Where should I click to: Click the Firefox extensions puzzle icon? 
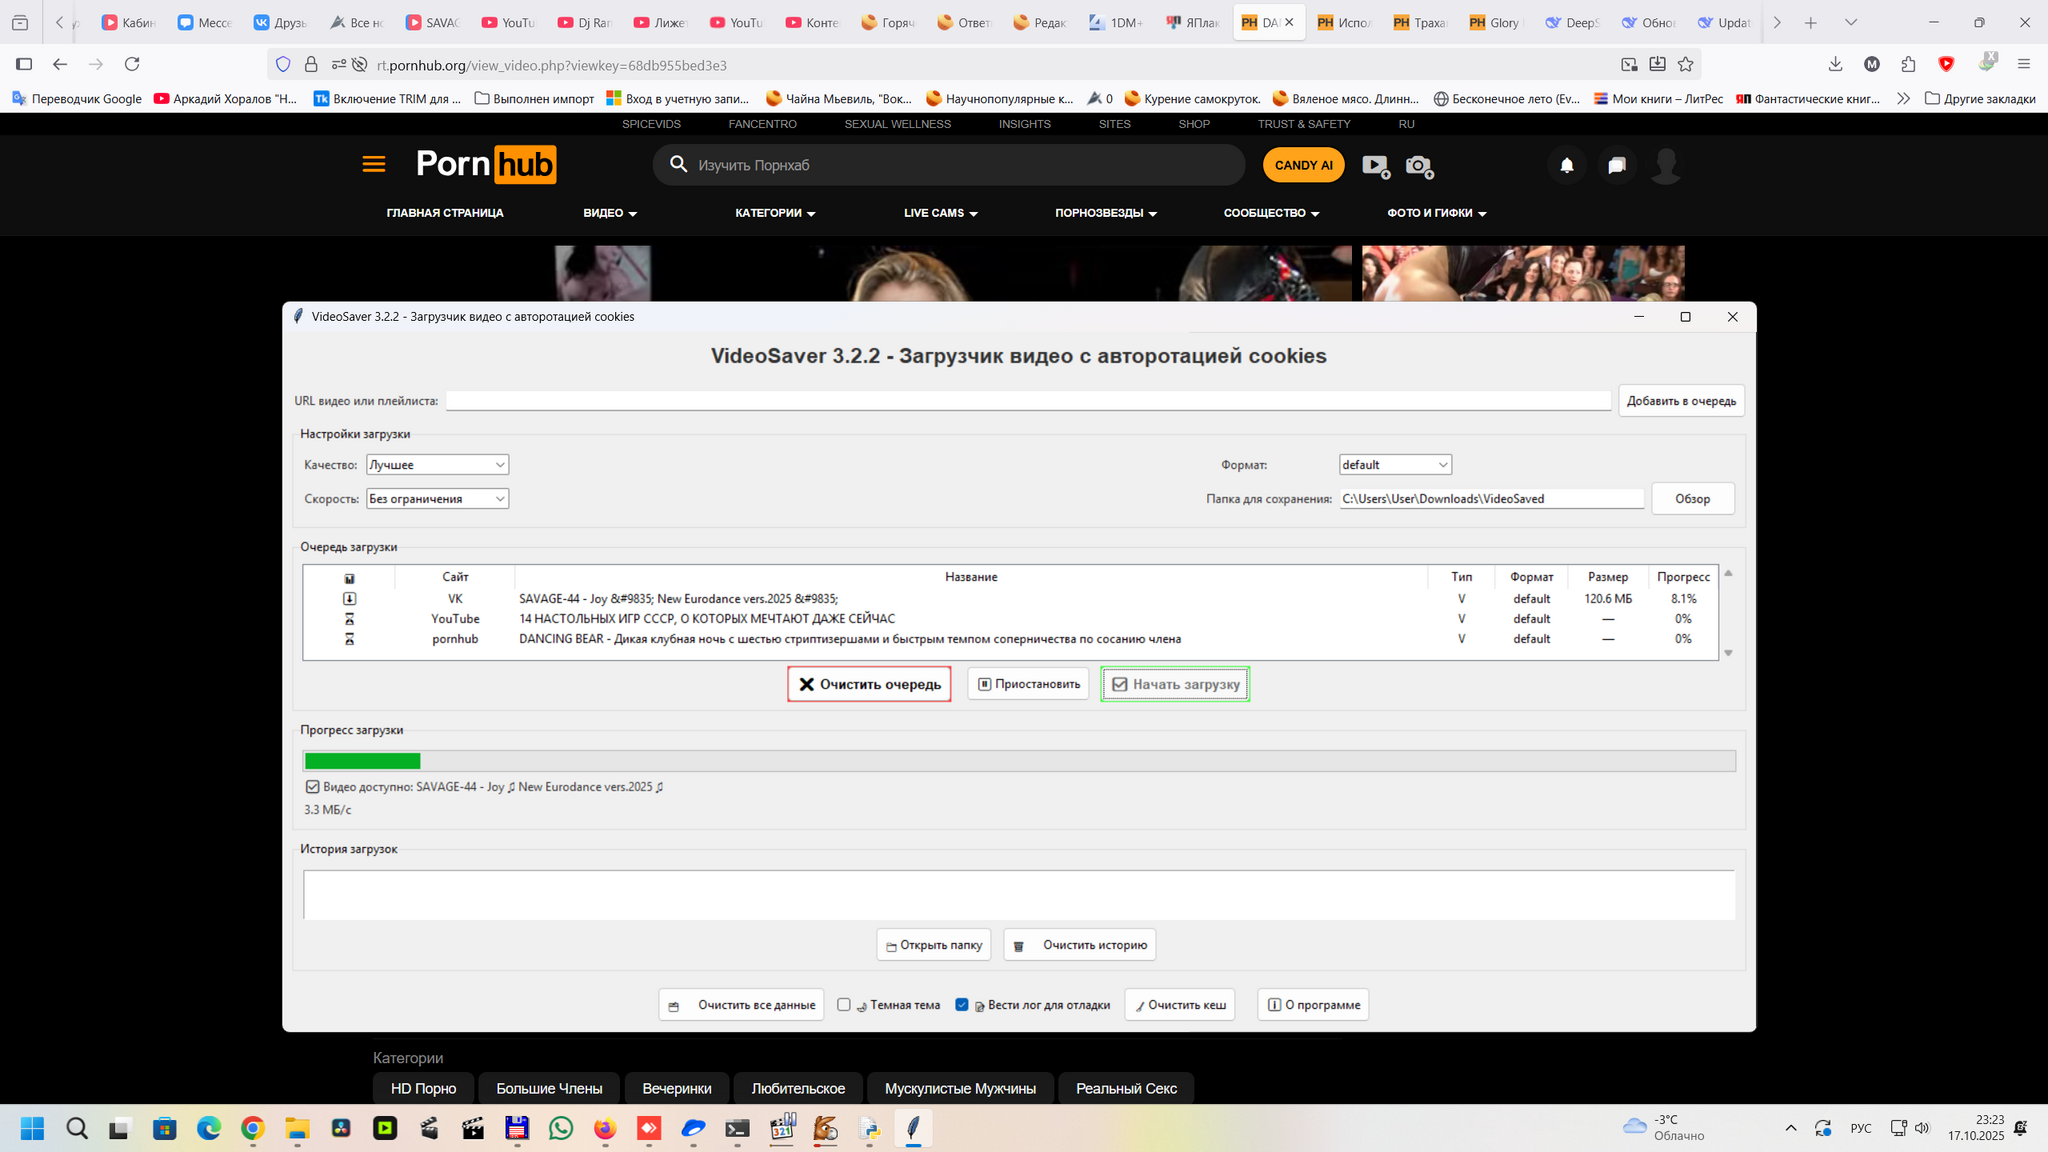click(x=1908, y=64)
